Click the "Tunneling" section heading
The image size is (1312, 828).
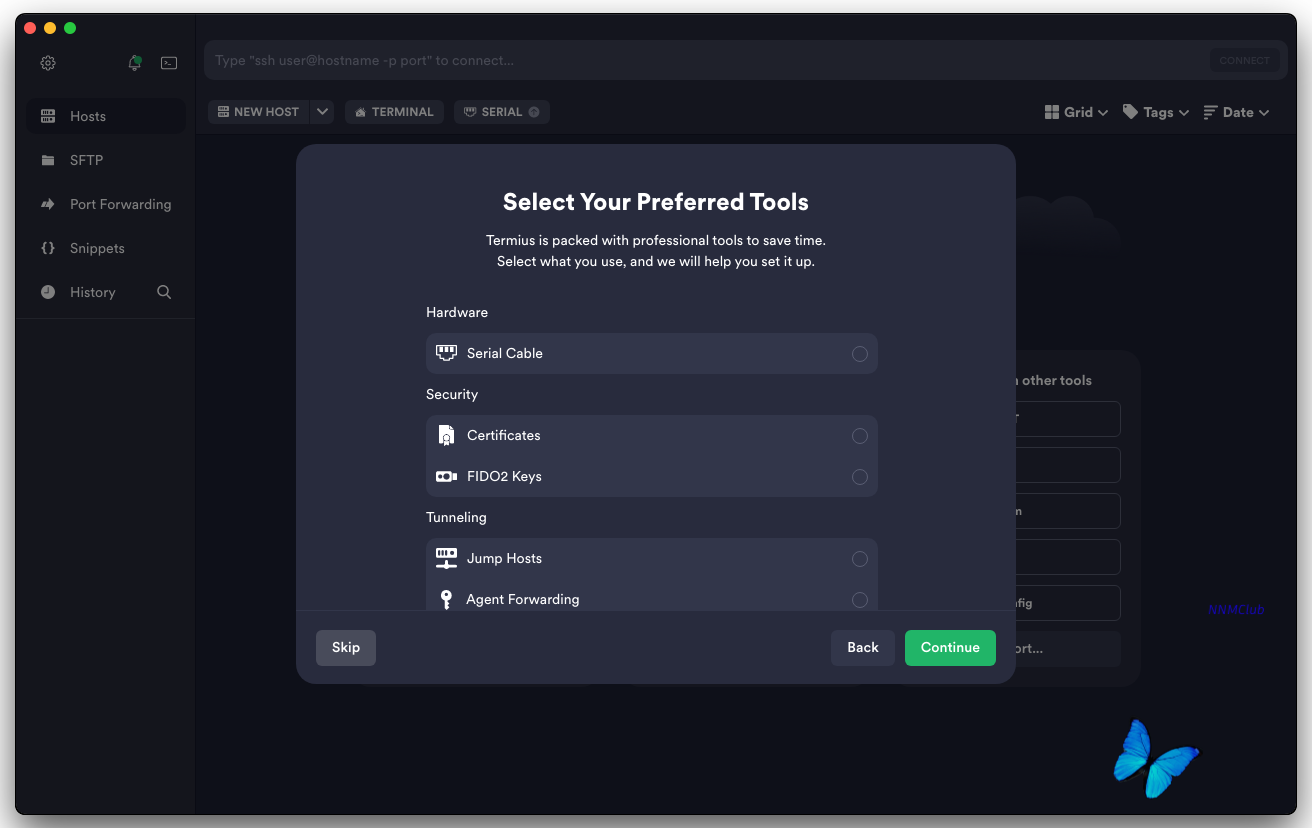point(456,517)
